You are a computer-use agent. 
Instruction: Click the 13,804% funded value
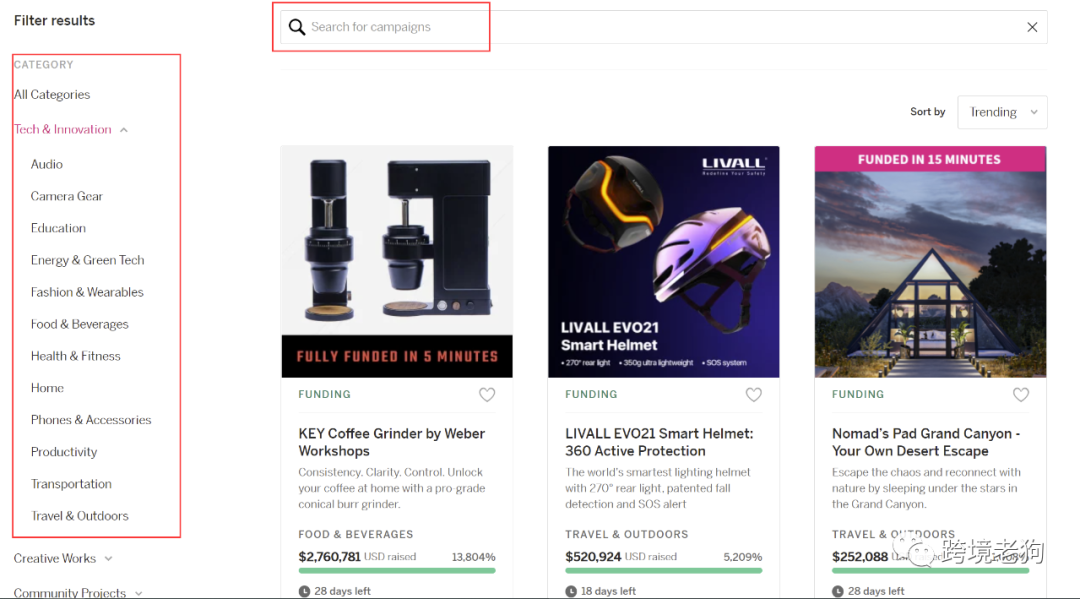coord(473,557)
